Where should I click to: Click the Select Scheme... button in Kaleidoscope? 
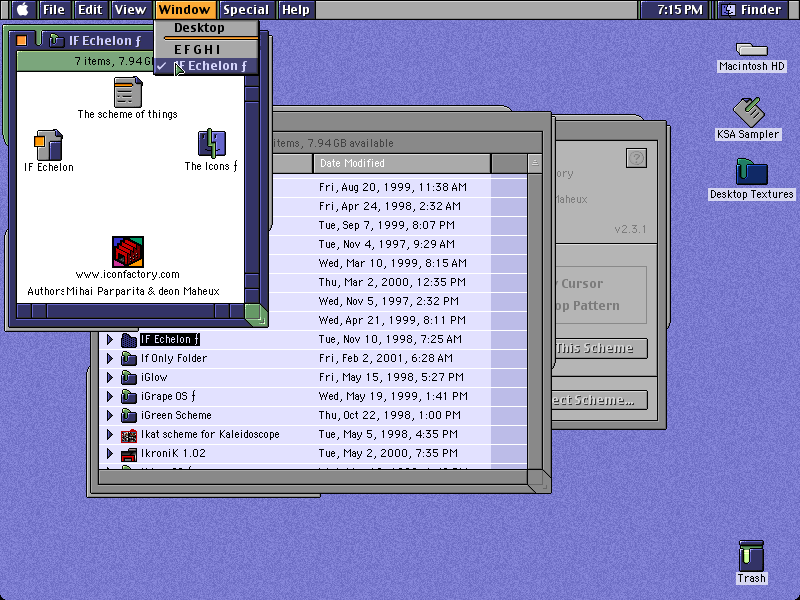point(600,400)
